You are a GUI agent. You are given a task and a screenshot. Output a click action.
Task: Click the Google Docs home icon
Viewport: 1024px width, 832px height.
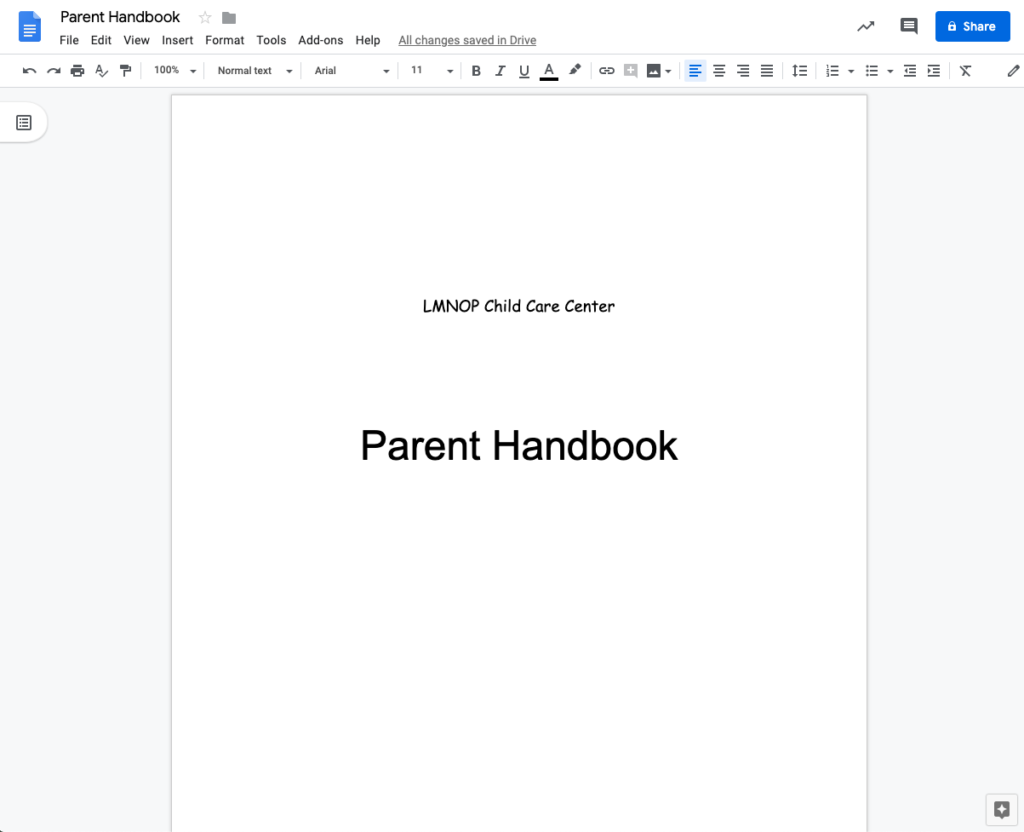tap(29, 26)
